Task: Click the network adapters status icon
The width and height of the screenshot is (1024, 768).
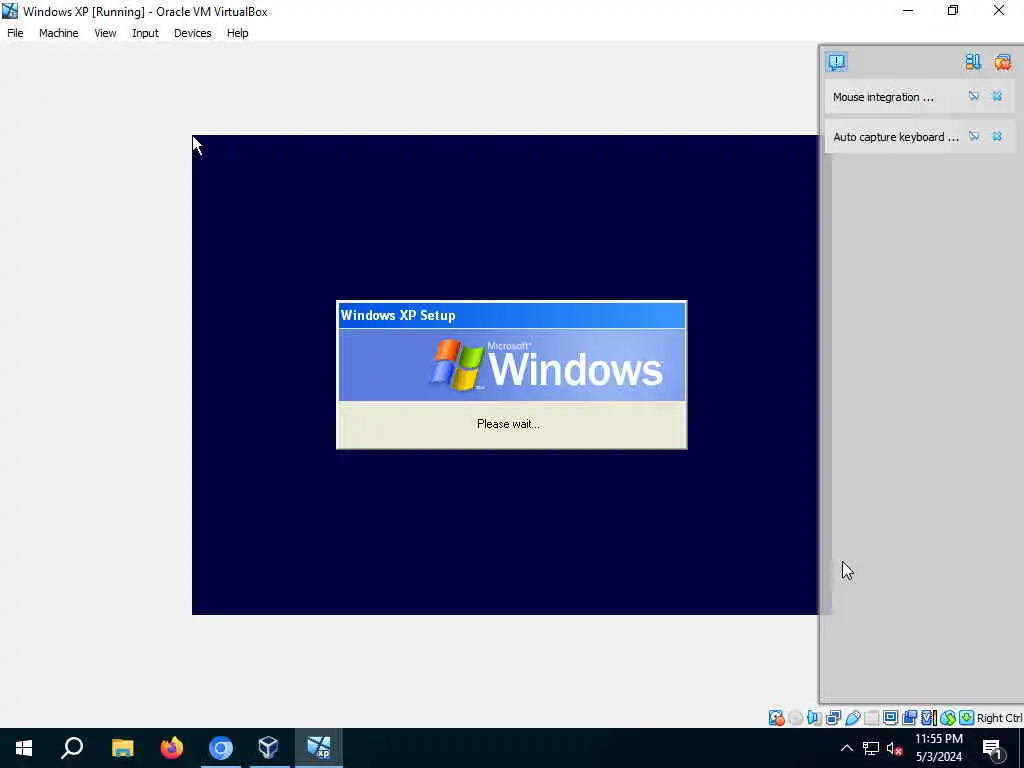Action: (833, 718)
